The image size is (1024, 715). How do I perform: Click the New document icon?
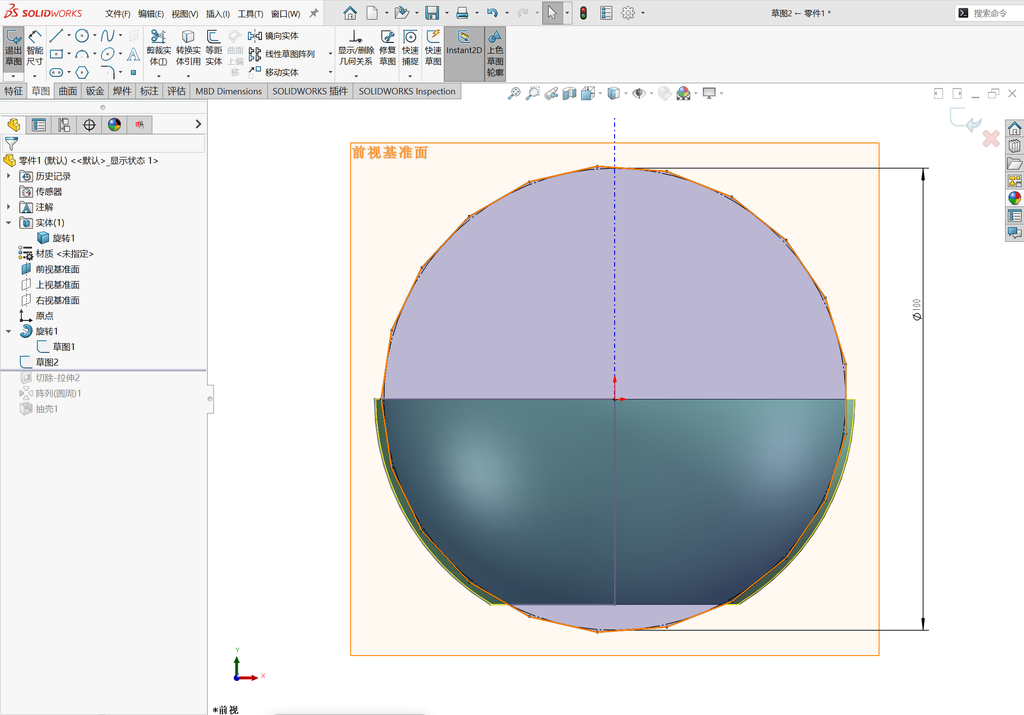(372, 12)
